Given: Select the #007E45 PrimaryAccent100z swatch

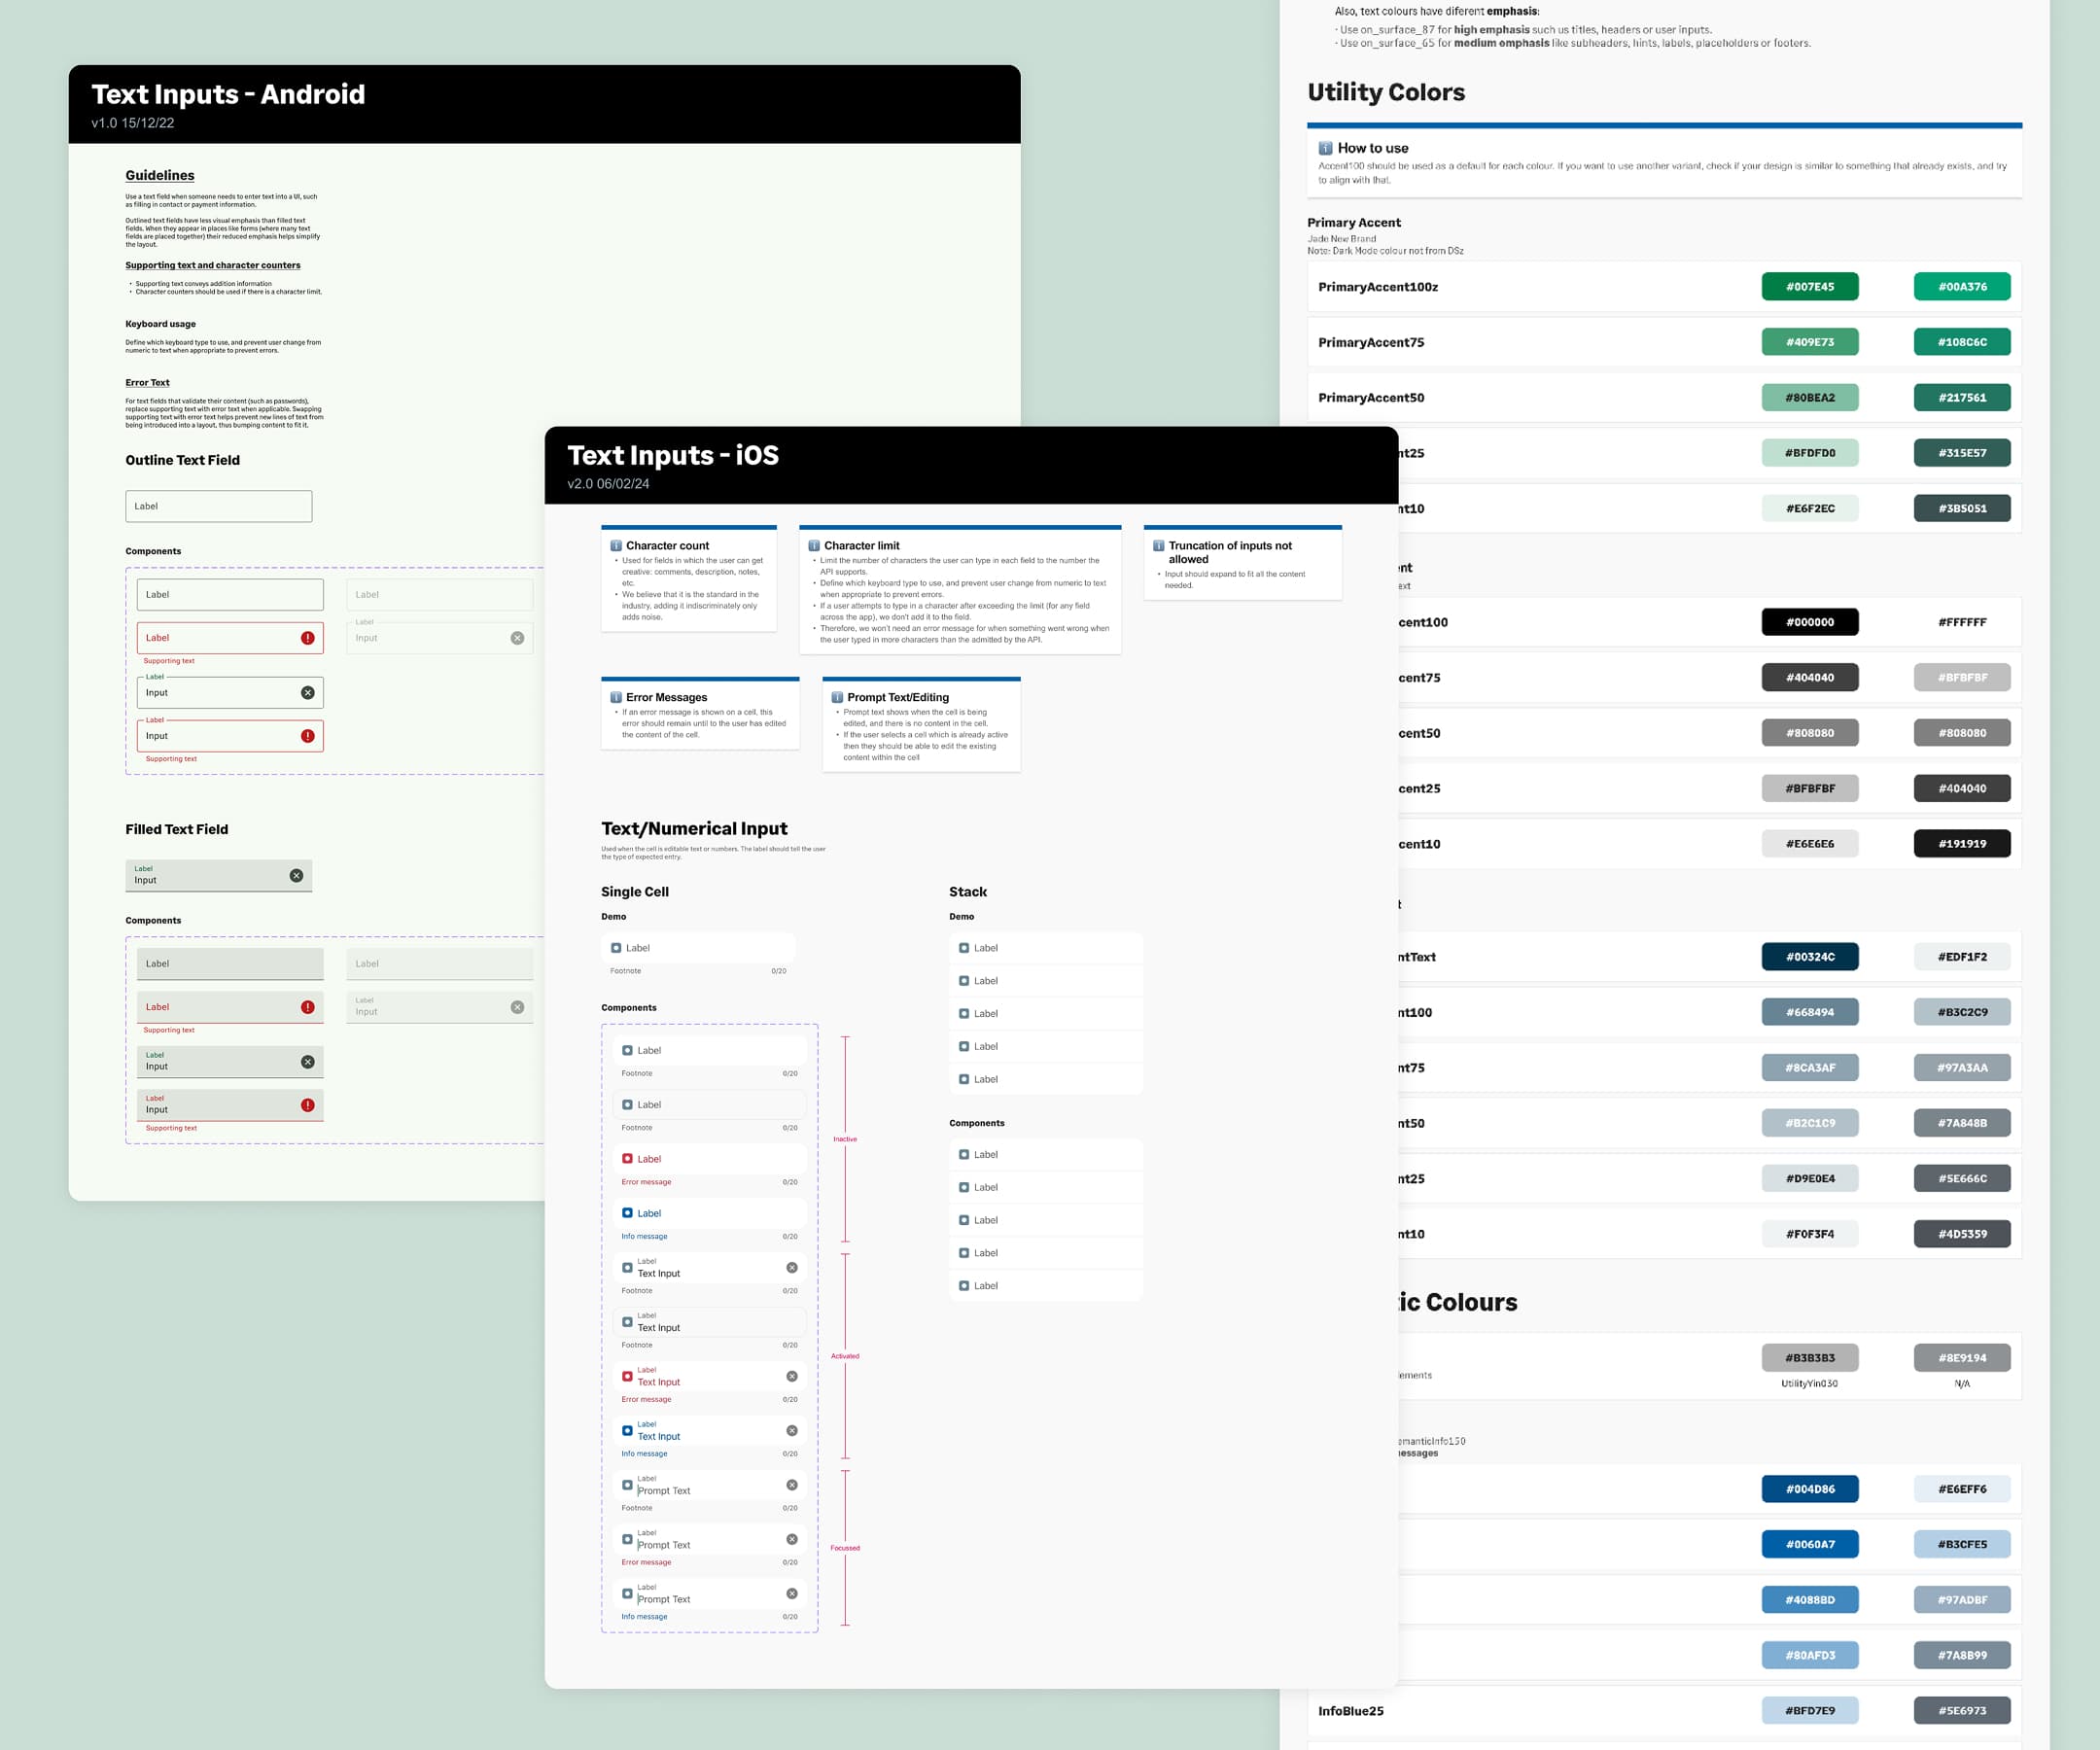Looking at the screenshot, I should tap(1811, 286).
